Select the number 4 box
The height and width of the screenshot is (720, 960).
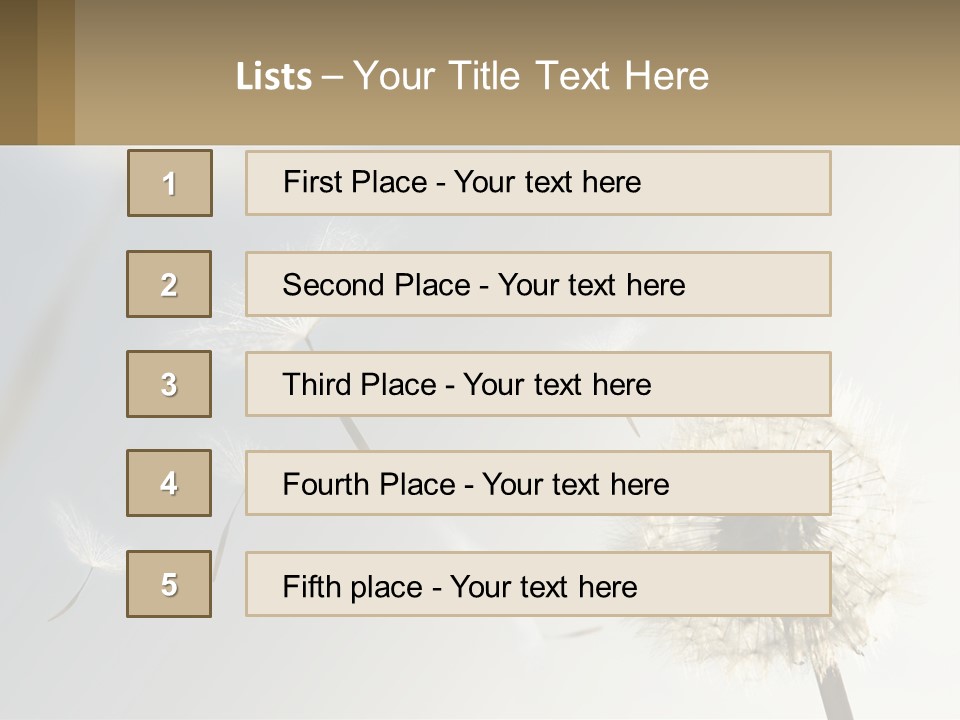point(169,483)
